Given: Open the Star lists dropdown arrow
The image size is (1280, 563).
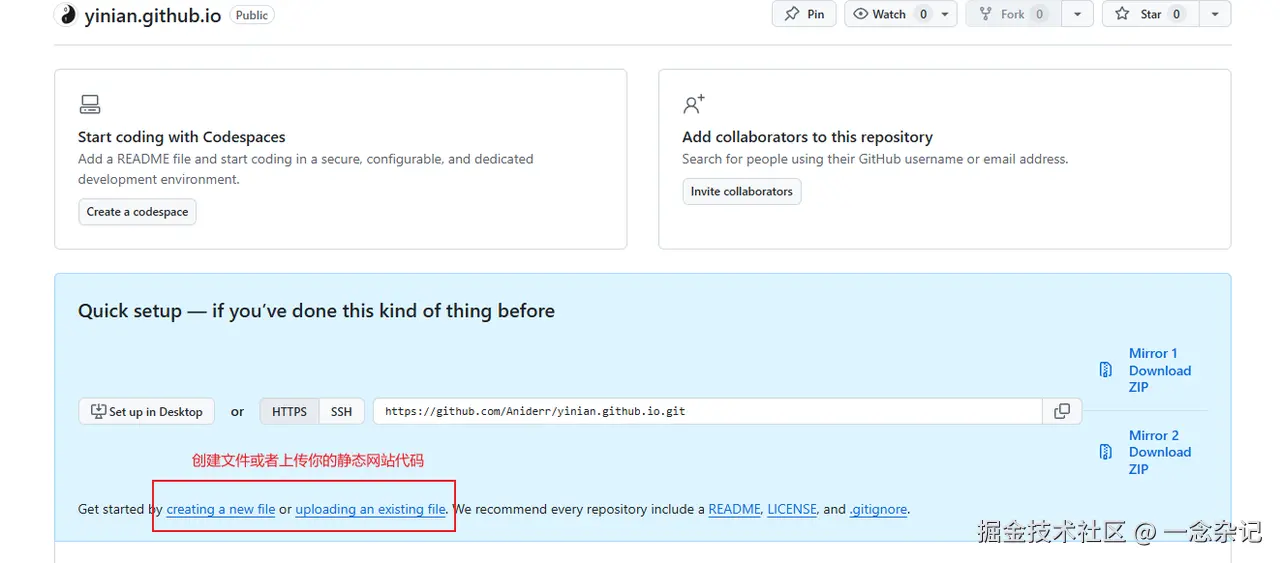Looking at the screenshot, I should click(x=1214, y=14).
